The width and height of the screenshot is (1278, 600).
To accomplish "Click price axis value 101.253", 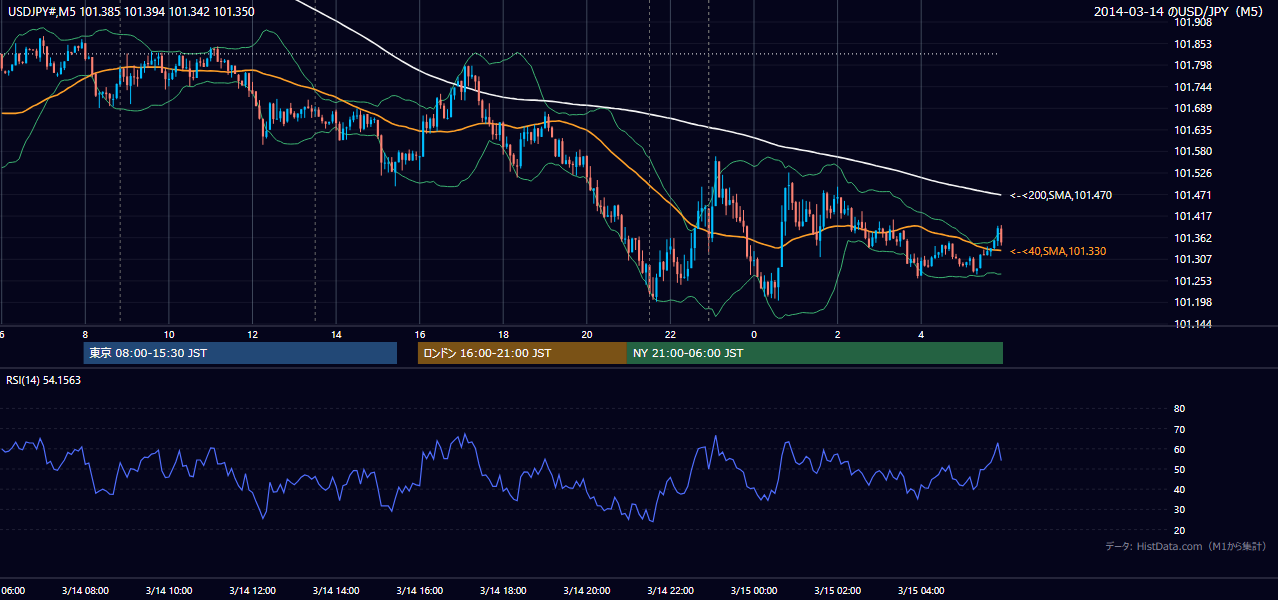I will click(x=1192, y=281).
